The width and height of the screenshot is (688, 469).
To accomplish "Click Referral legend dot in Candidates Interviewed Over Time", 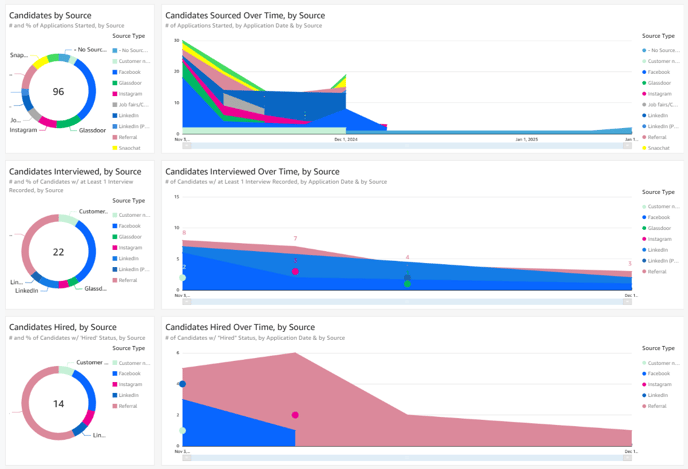I will click(x=644, y=272).
